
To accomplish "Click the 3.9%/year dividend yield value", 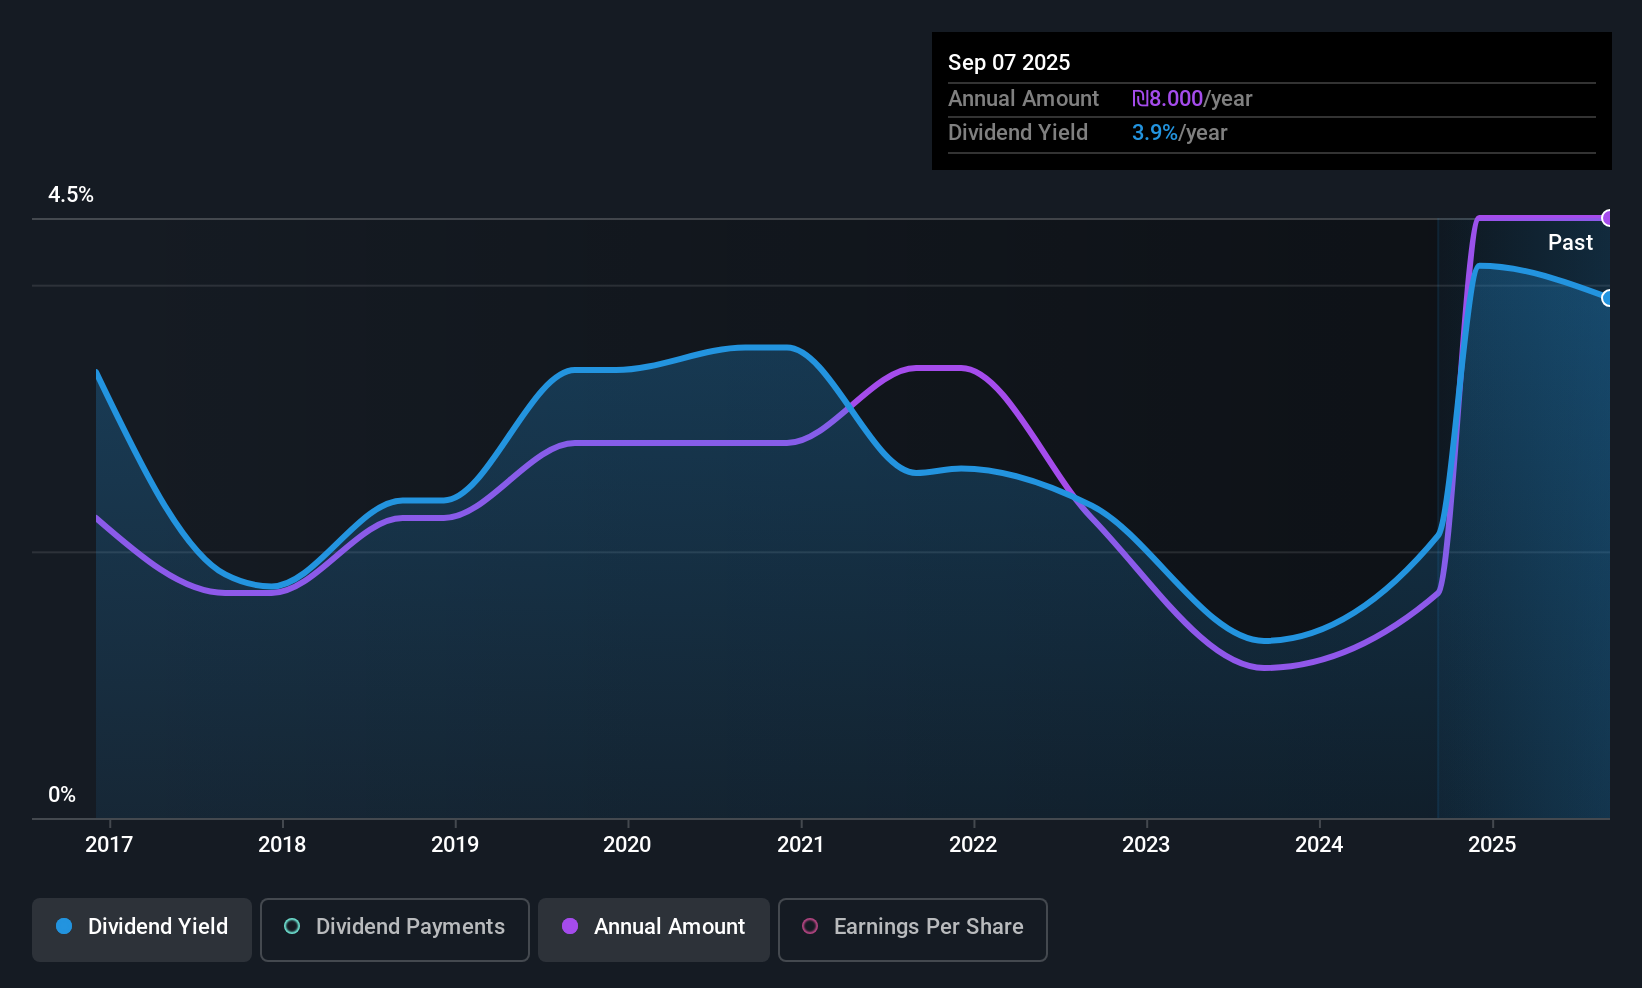I will click(1180, 133).
